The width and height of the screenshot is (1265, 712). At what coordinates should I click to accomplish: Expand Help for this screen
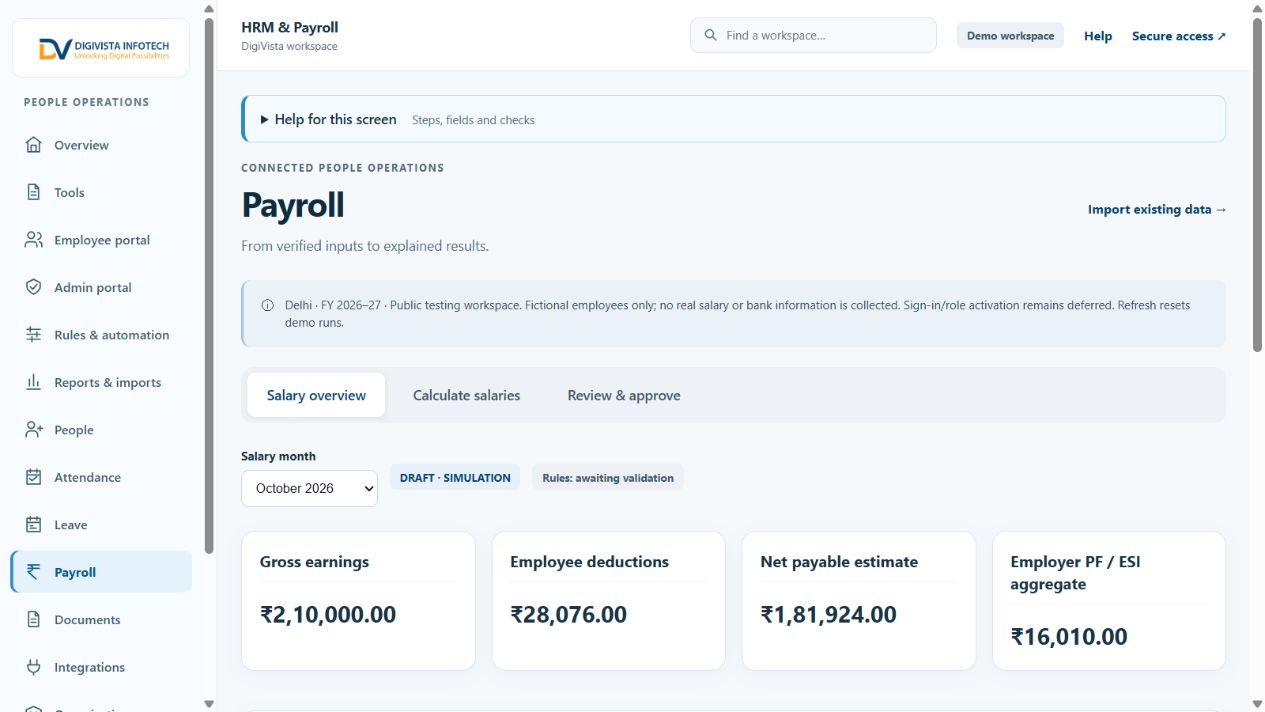click(x=733, y=119)
